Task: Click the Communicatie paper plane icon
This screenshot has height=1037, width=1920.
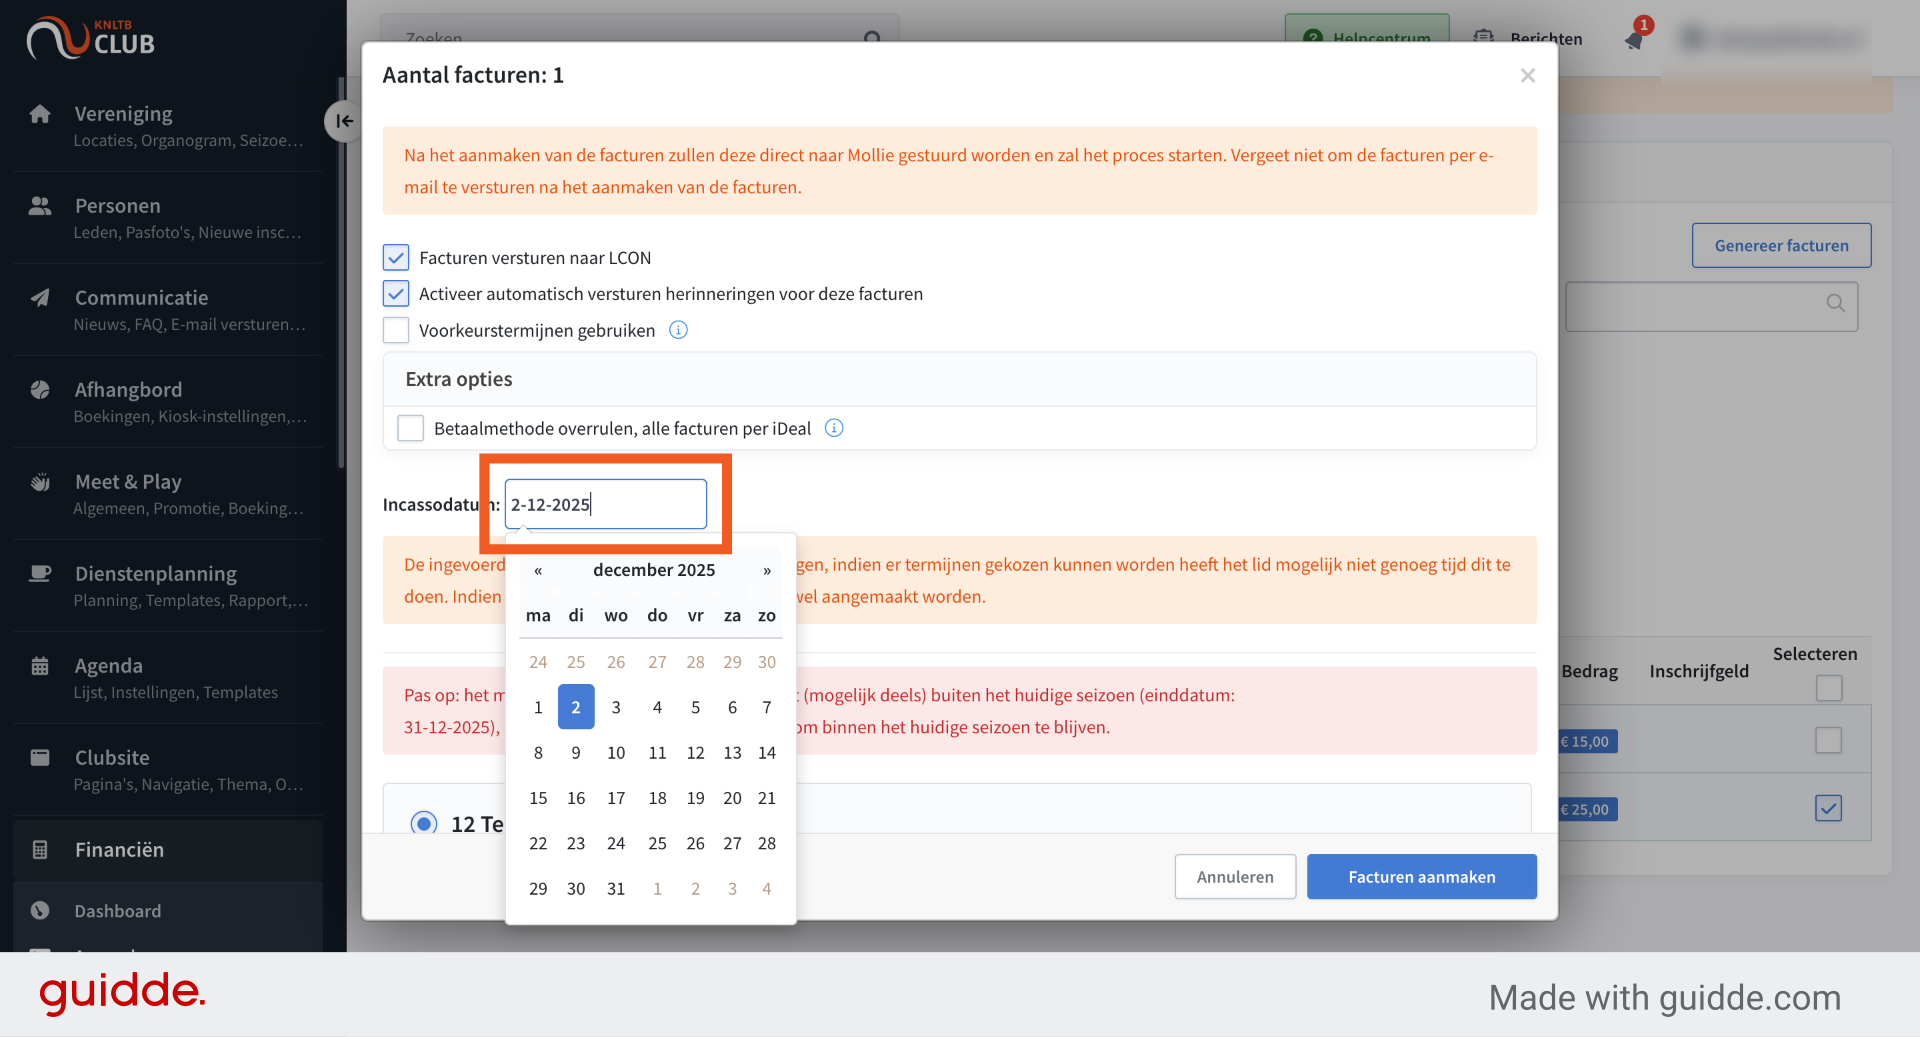Action: pyautogui.click(x=40, y=298)
